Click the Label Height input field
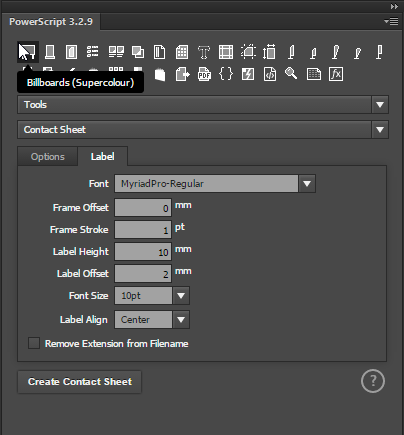 click(143, 252)
